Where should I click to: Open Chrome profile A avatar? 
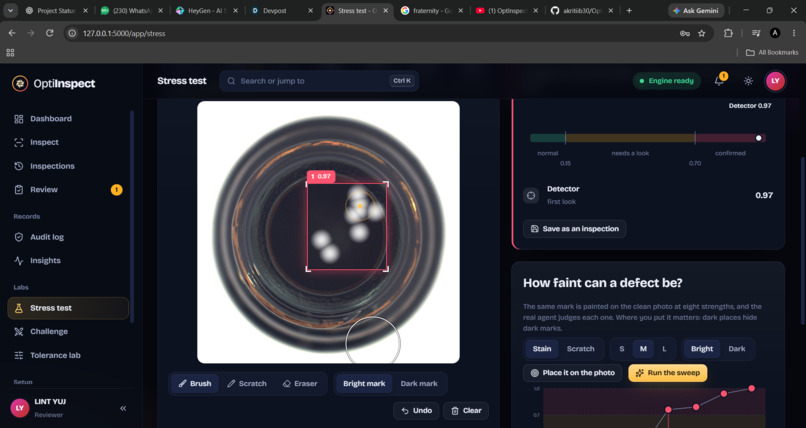[775, 33]
